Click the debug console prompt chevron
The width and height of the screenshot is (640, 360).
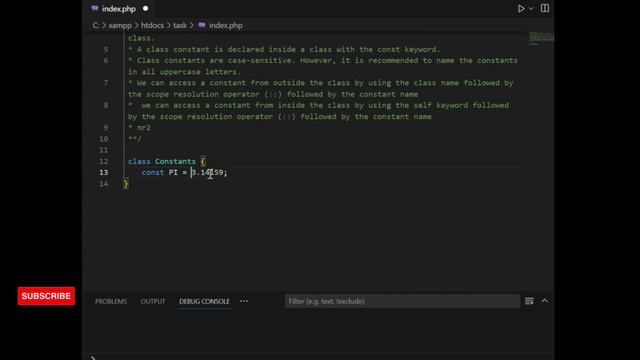tap(93, 358)
